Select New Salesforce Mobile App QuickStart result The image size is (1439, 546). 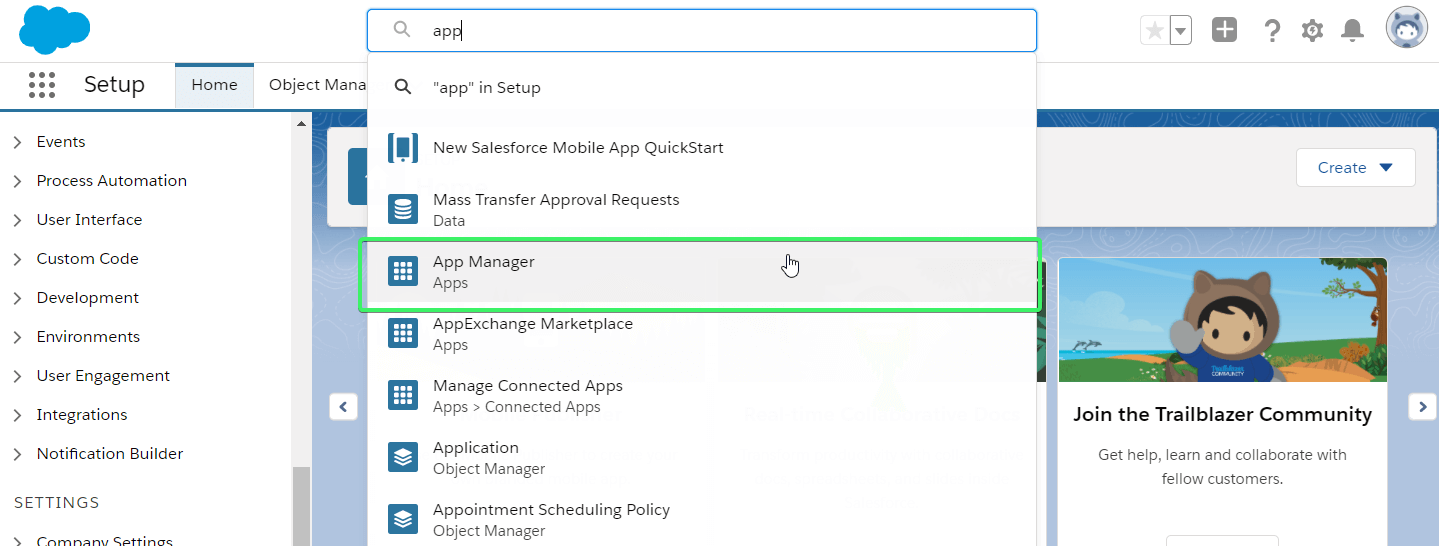point(702,148)
